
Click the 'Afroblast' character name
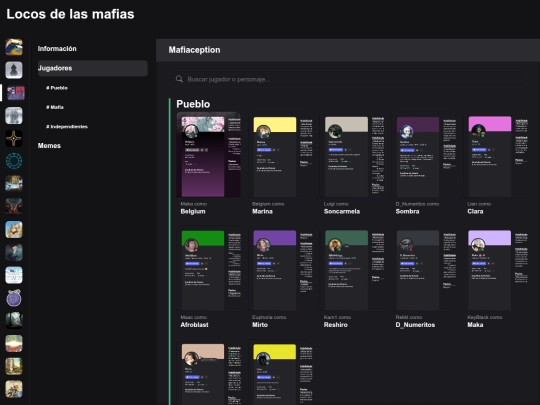194,325
